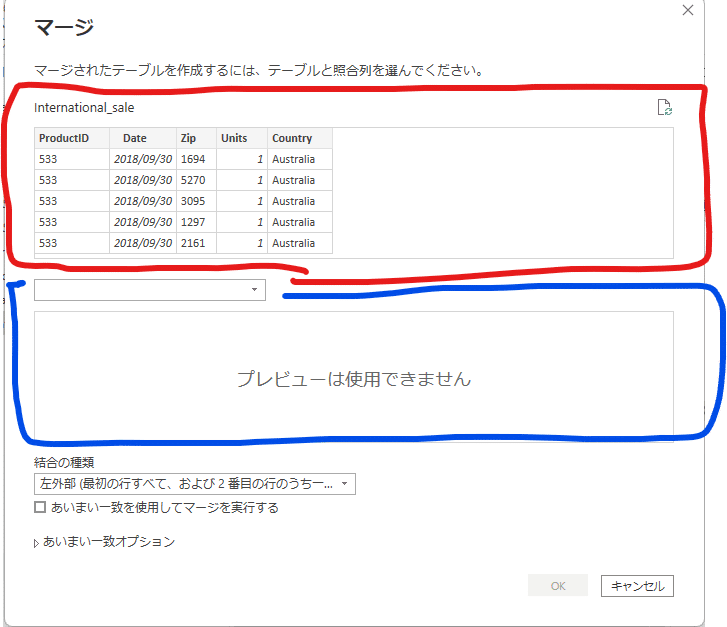The width and height of the screenshot is (727, 627).
Task: Click Australia in the row with Zip 2161
Action: (x=300, y=243)
